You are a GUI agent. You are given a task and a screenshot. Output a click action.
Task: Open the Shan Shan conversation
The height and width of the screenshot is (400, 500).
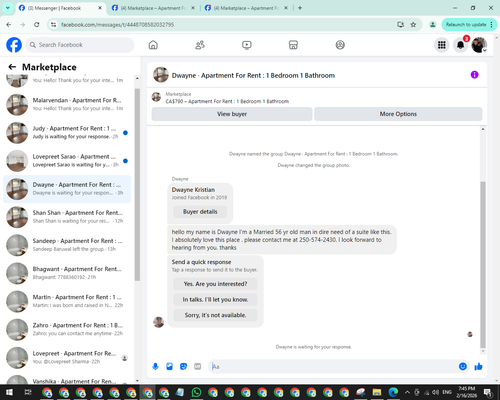[67, 217]
